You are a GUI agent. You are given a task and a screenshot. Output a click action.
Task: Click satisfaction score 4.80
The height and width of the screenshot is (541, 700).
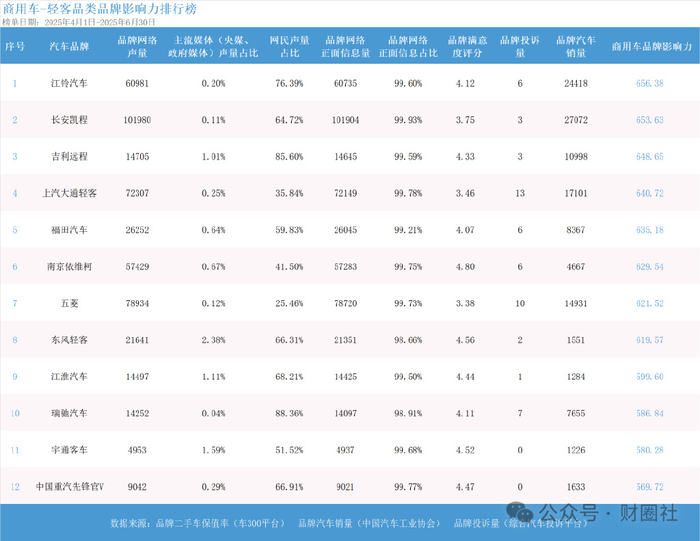pyautogui.click(x=465, y=266)
